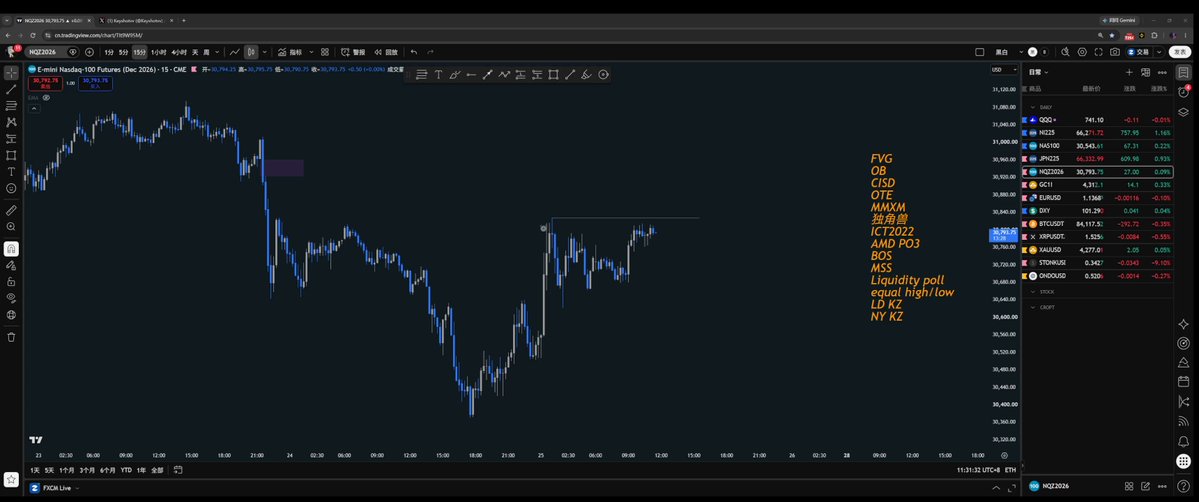The image size is (1199, 502).
Task: Open the object tree layers icon
Action: (1184, 112)
